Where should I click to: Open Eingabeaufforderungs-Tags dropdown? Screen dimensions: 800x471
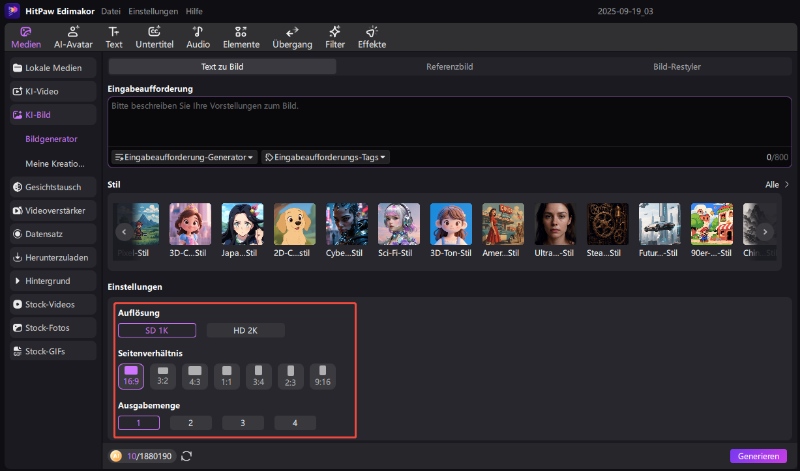click(326, 157)
